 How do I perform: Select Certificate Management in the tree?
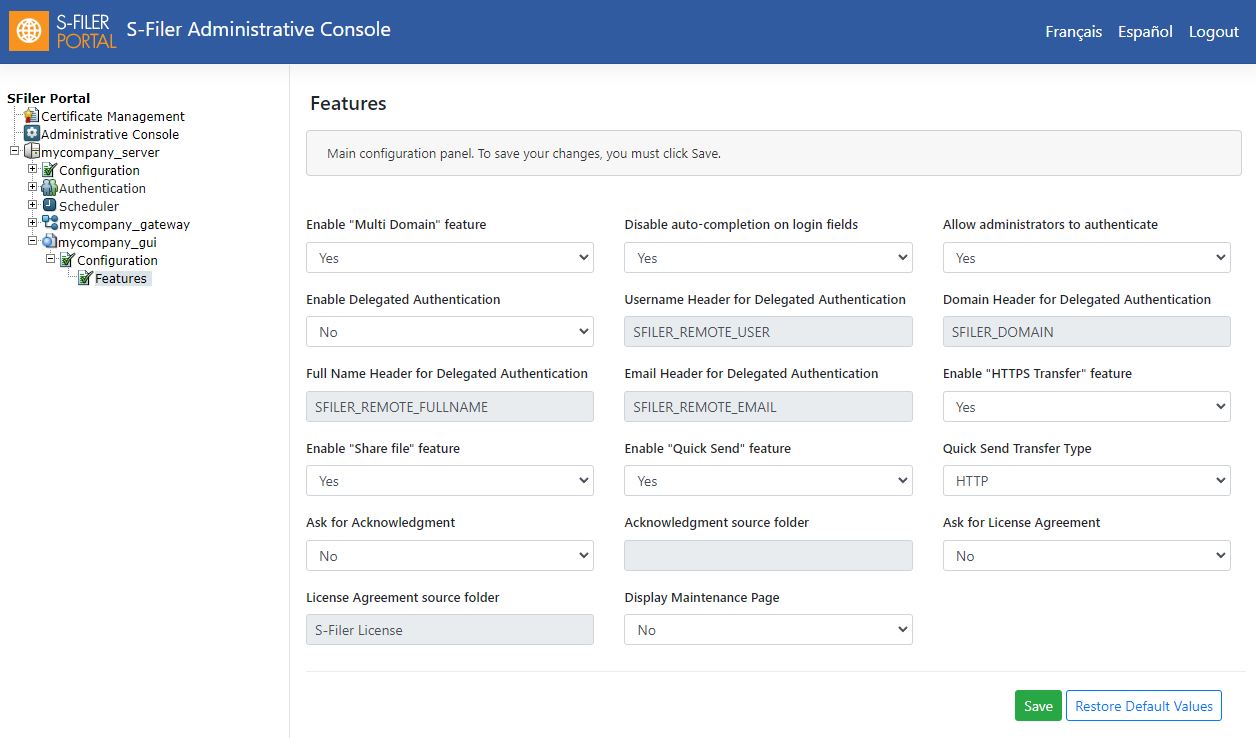113,116
